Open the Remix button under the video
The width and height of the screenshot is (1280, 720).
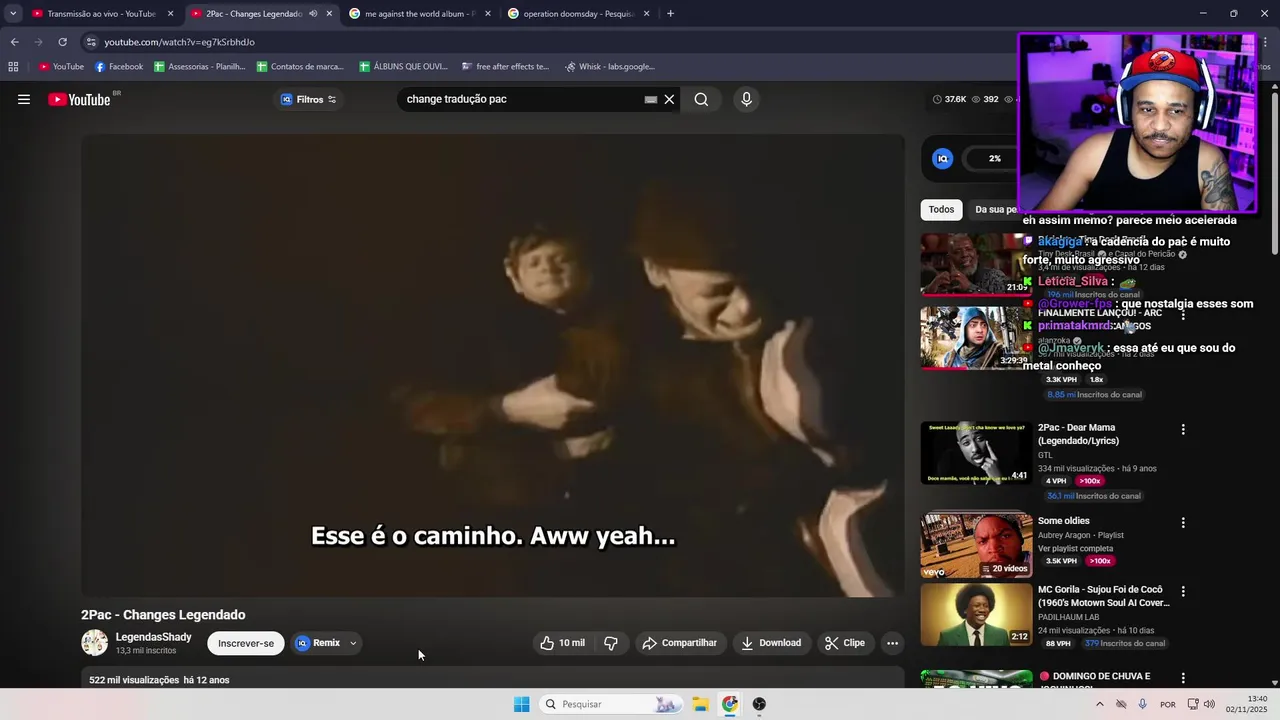318,643
